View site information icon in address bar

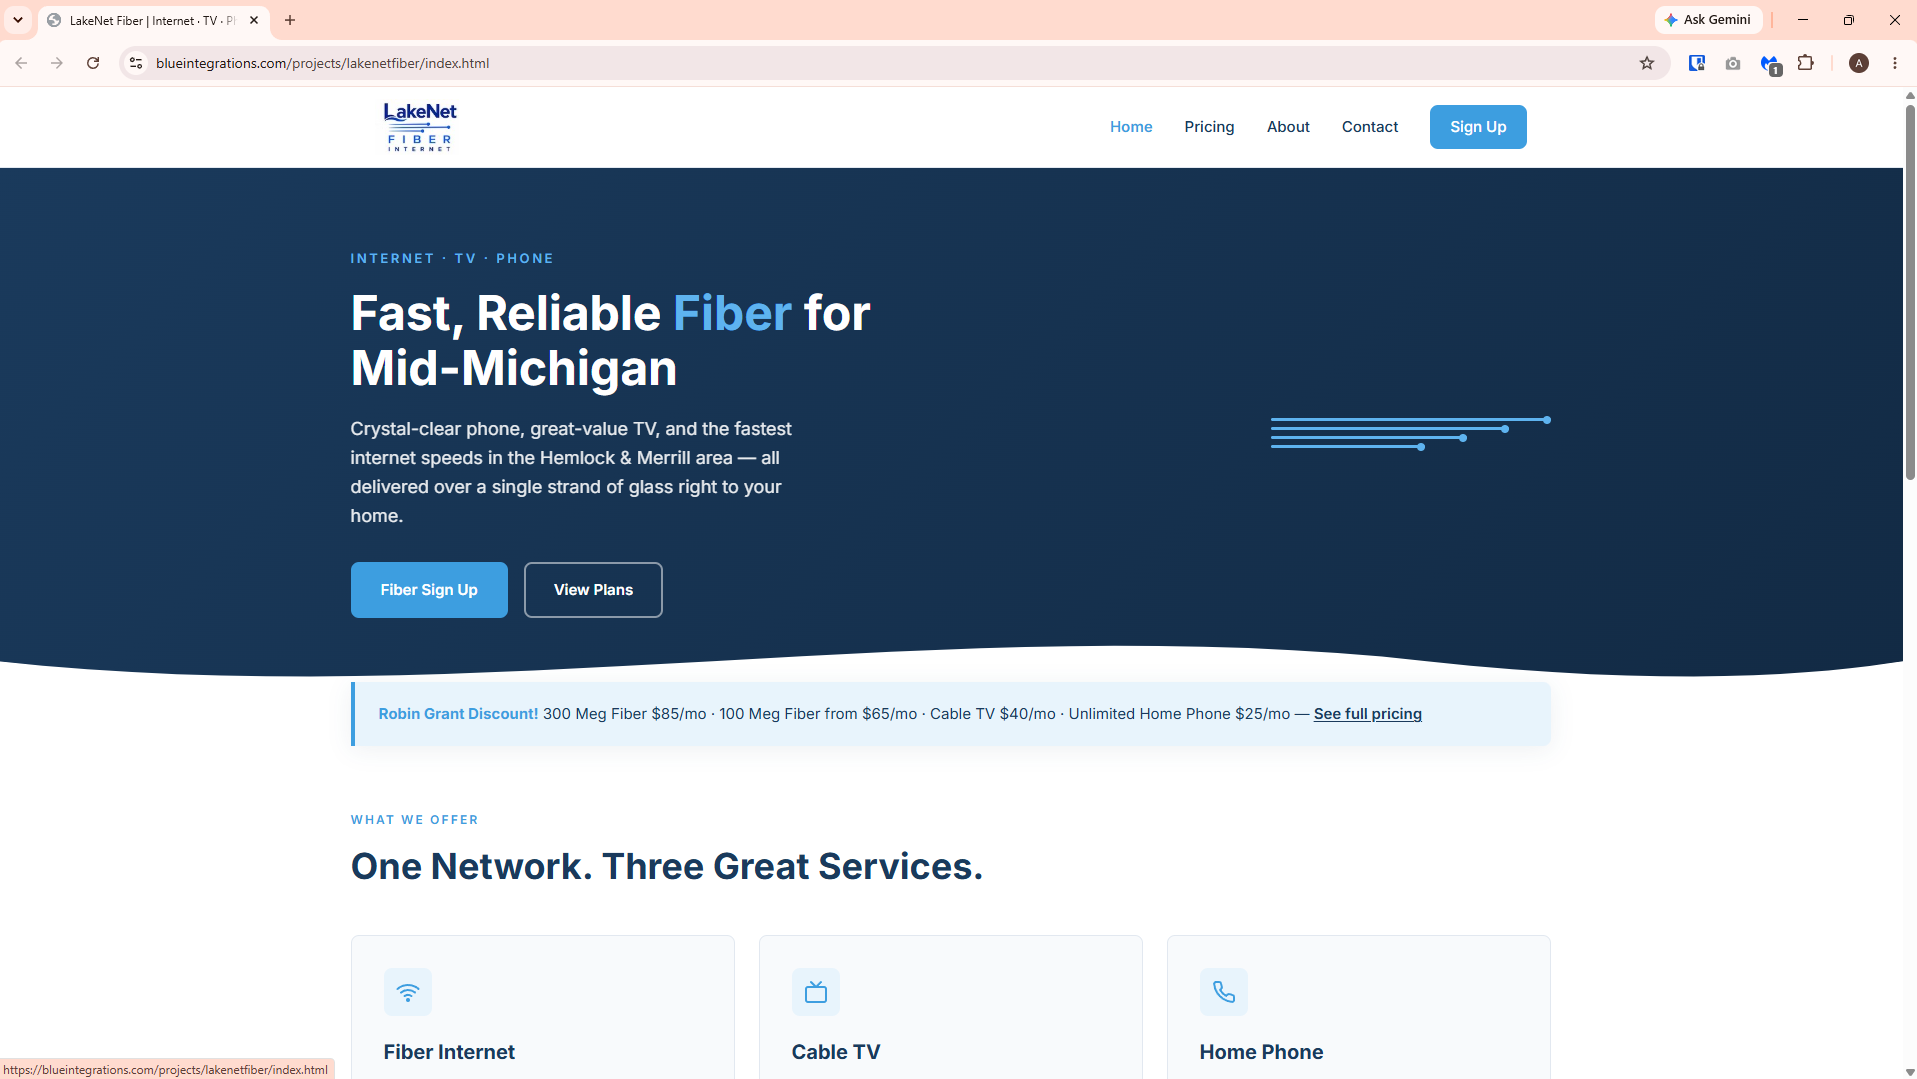[x=136, y=63]
